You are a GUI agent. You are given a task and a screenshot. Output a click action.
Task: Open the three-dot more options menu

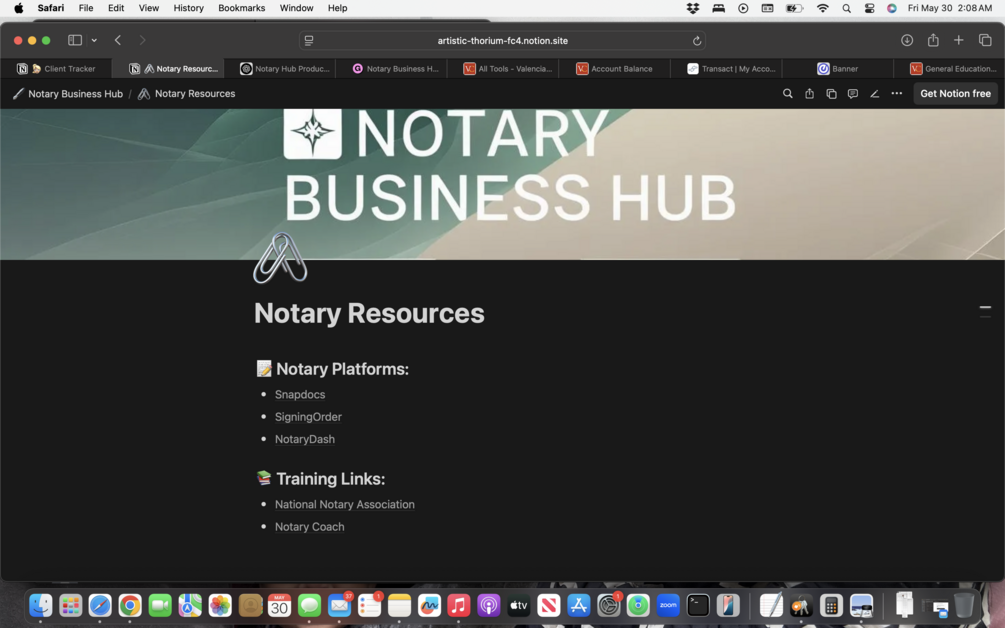[x=896, y=94]
